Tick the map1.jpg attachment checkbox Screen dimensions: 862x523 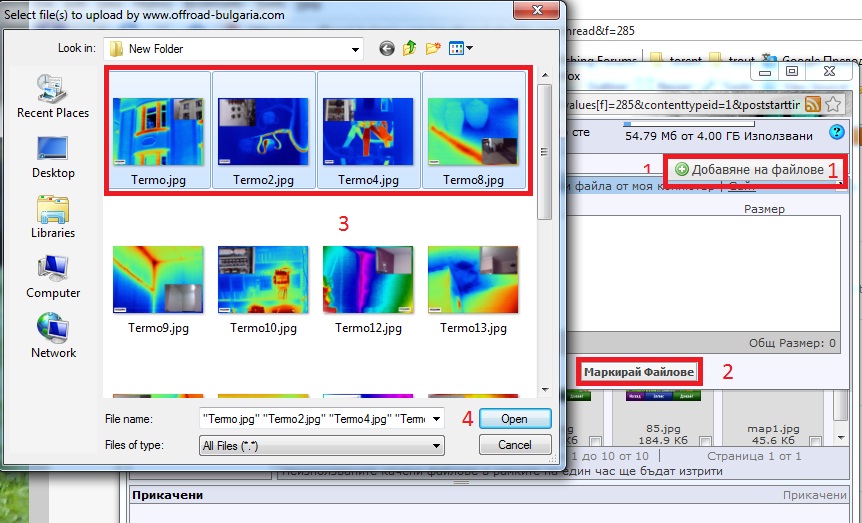tap(816, 441)
